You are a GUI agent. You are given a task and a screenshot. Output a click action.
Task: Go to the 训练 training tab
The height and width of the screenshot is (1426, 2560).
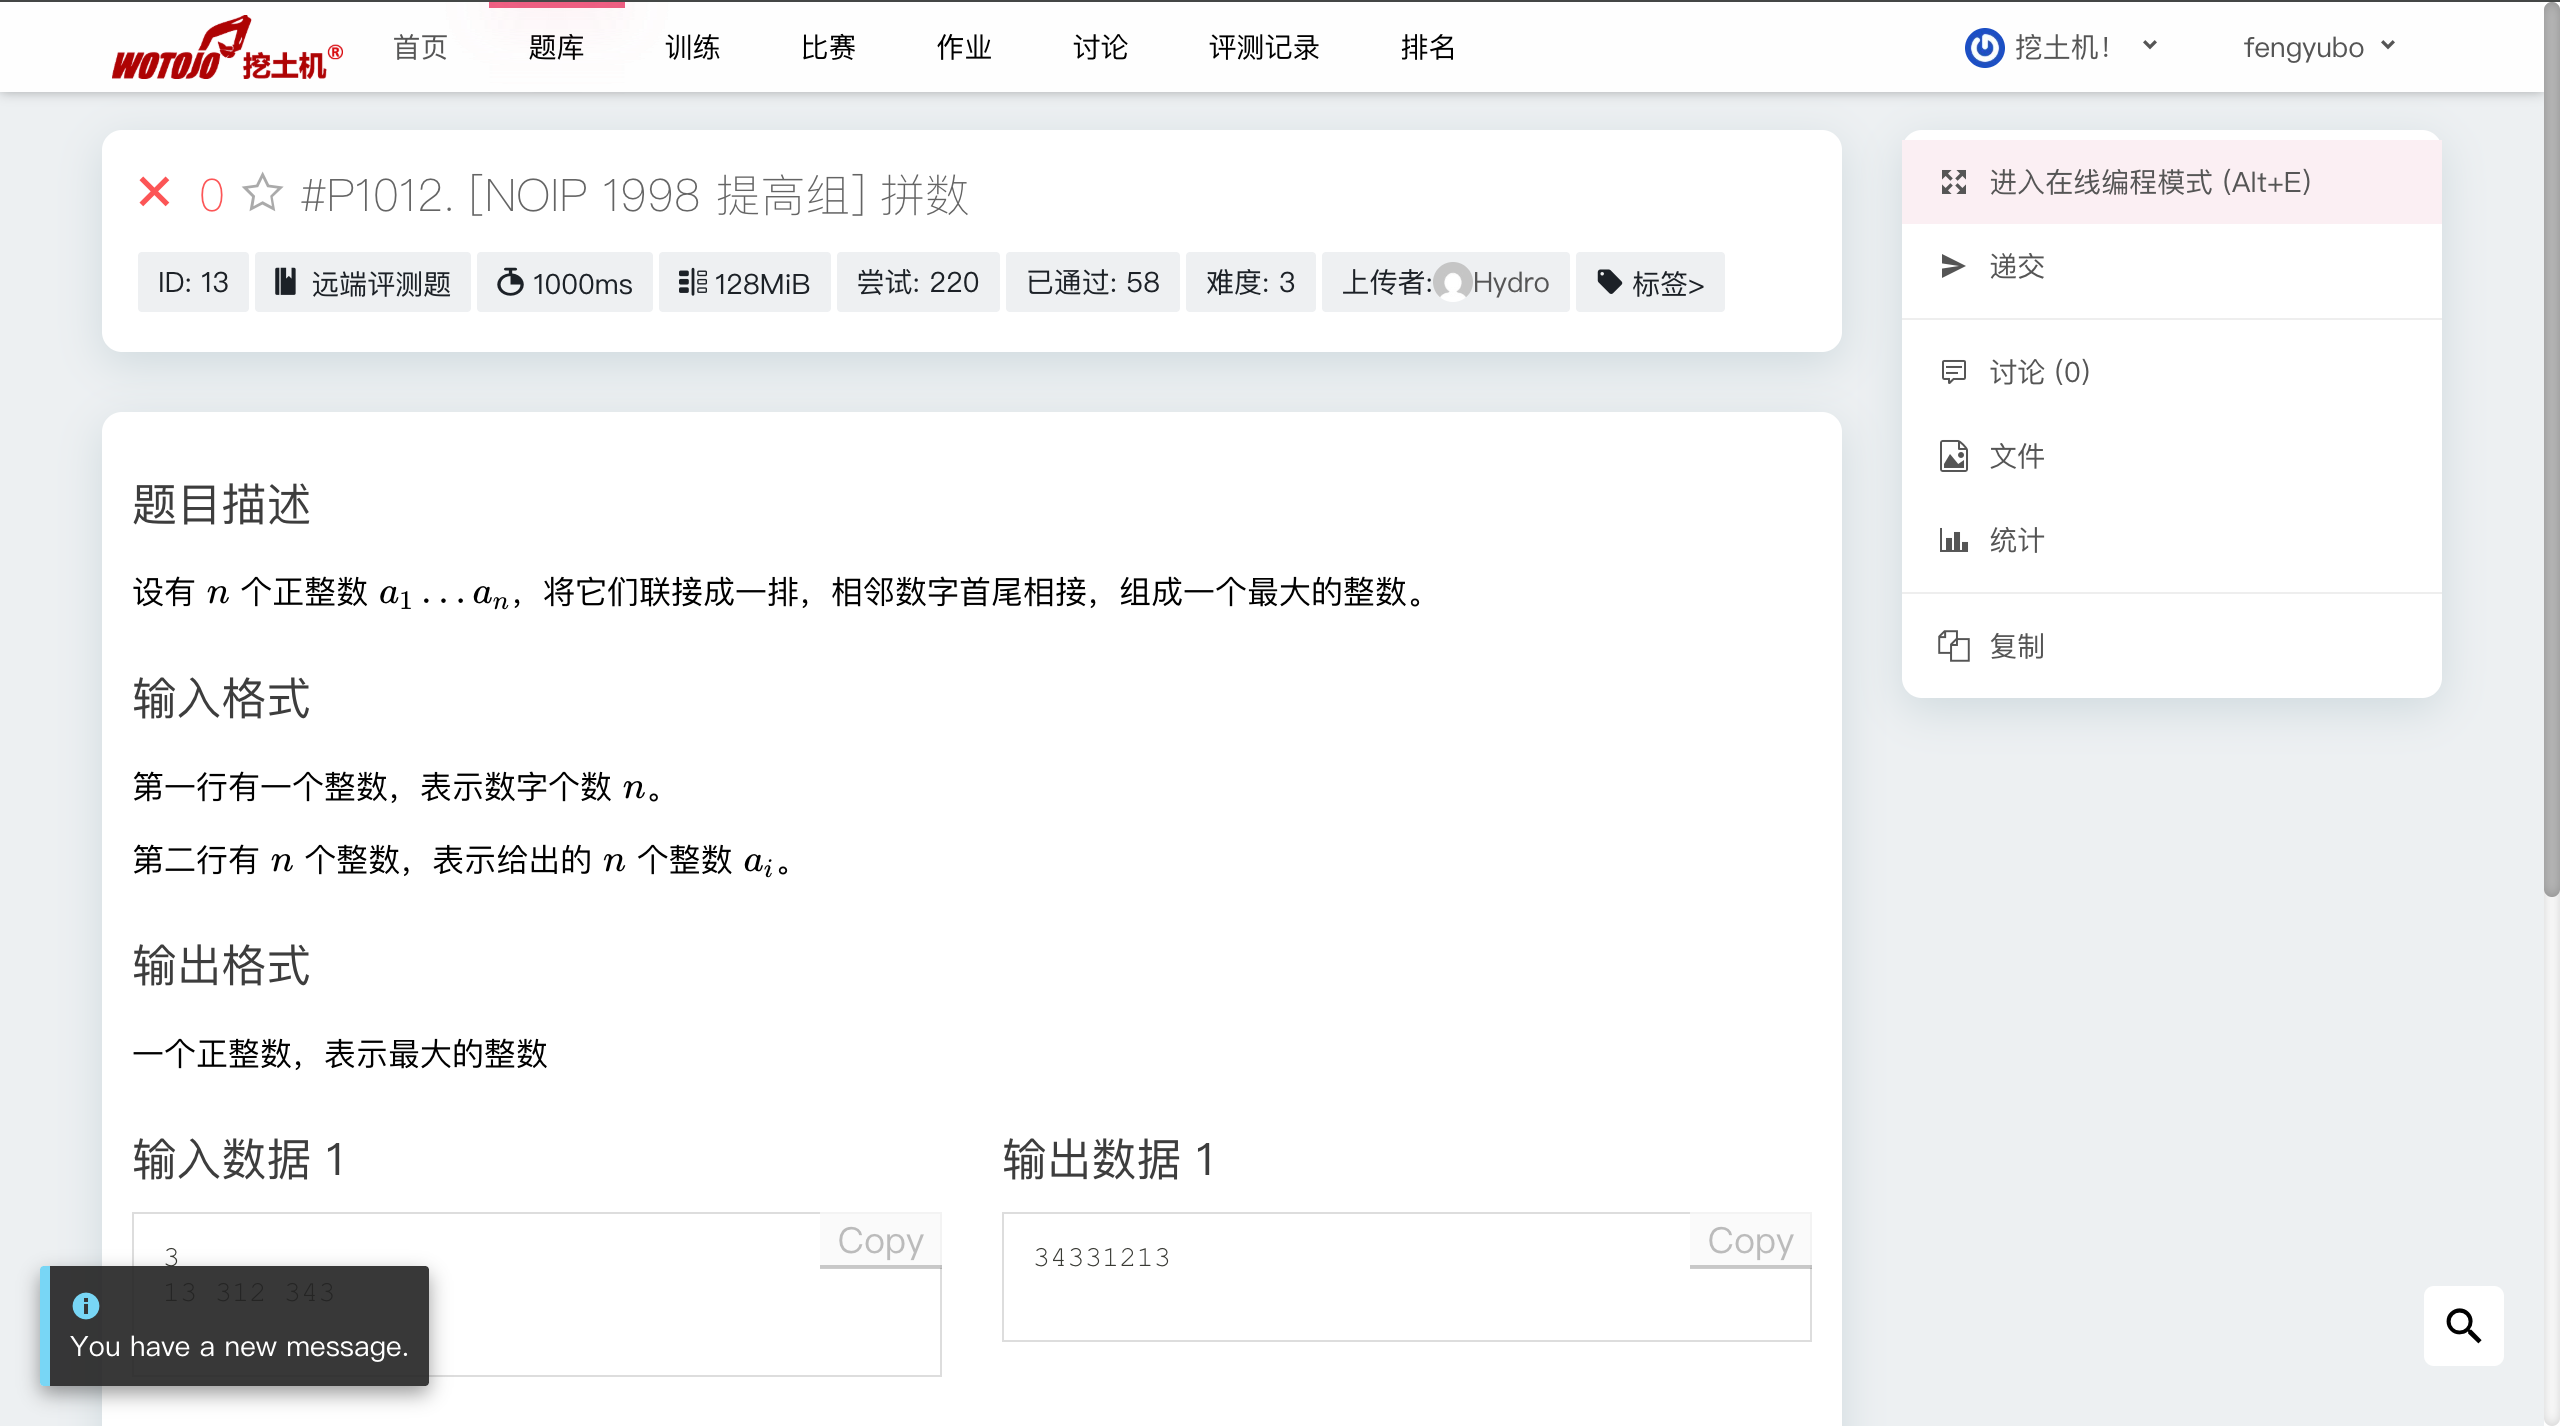[692, 47]
